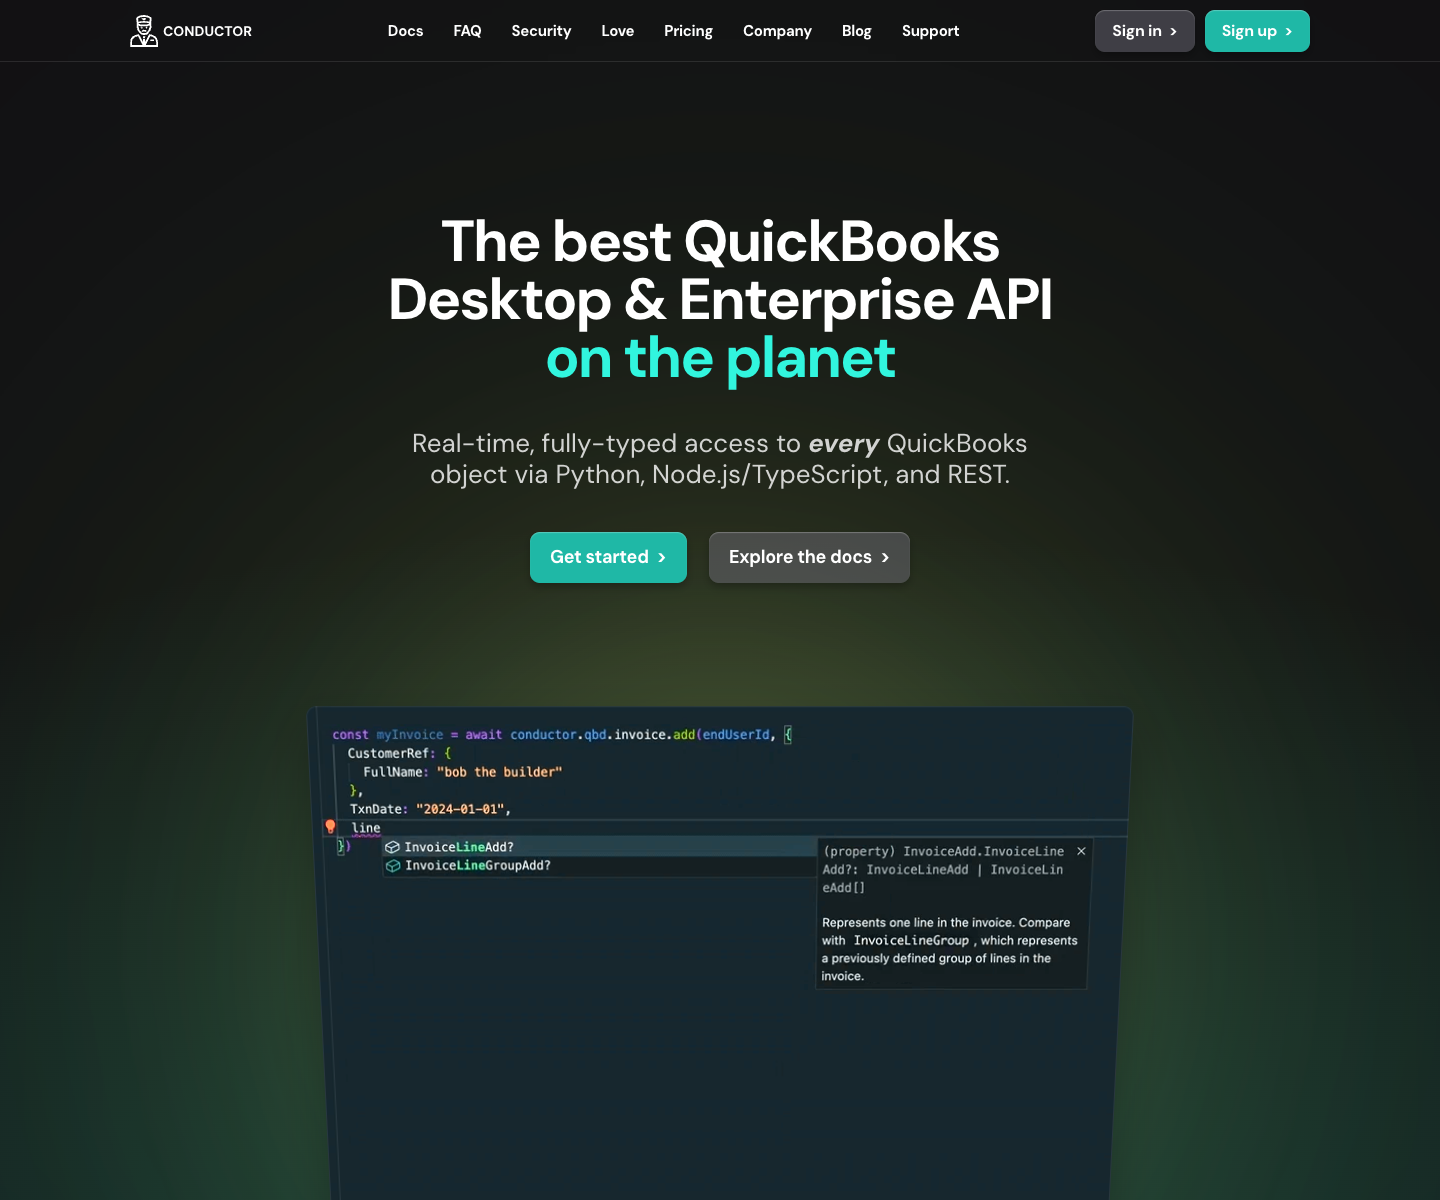Image resolution: width=1440 pixels, height=1200 pixels.
Task: Click the chevron in Sign up button
Action: click(x=1289, y=31)
